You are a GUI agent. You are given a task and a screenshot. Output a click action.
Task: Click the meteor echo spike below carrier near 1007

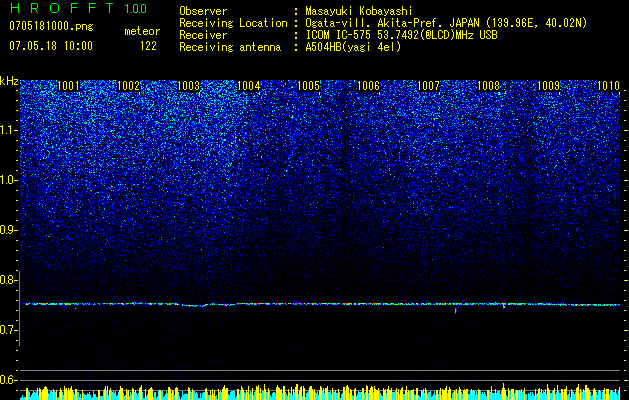click(455, 311)
